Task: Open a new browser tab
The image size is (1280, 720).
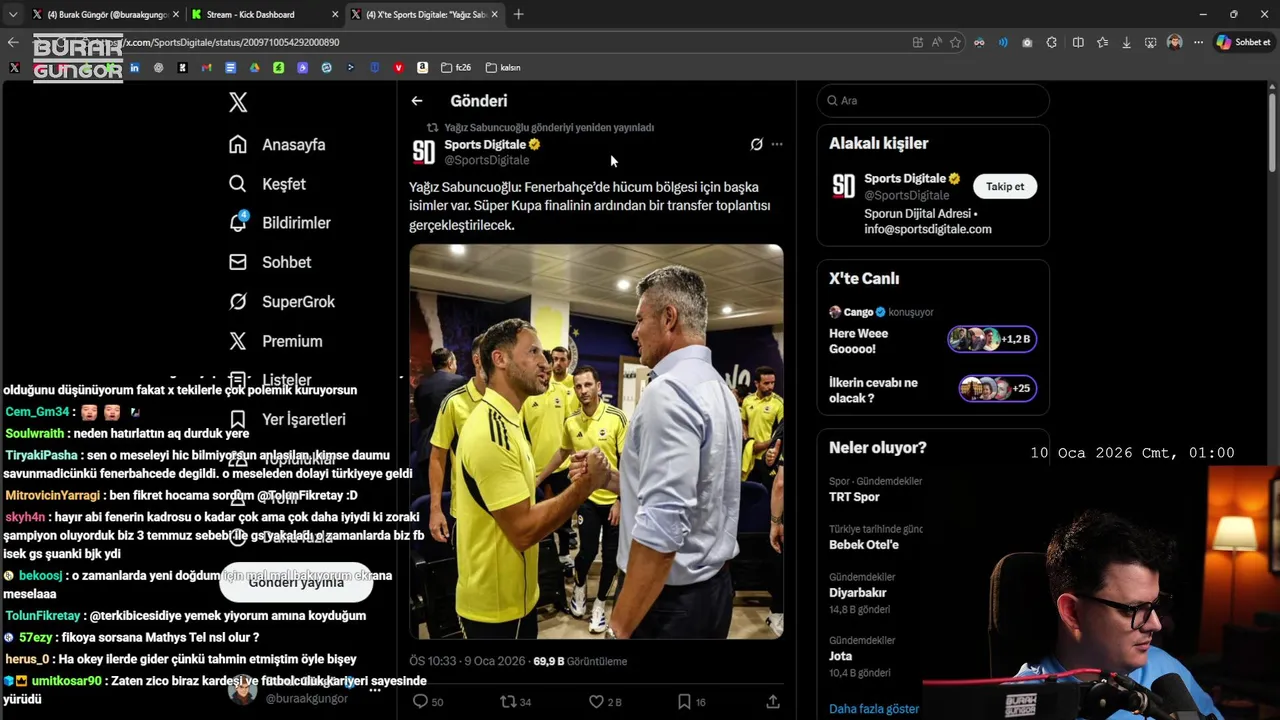Action: (518, 14)
